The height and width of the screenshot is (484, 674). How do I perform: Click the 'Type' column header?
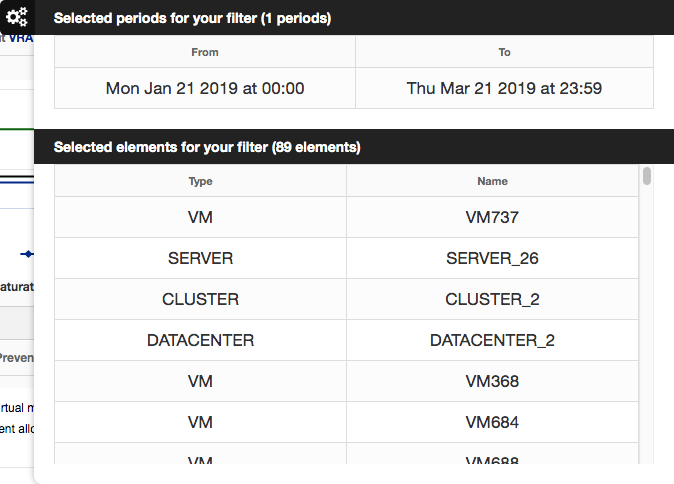click(x=200, y=181)
